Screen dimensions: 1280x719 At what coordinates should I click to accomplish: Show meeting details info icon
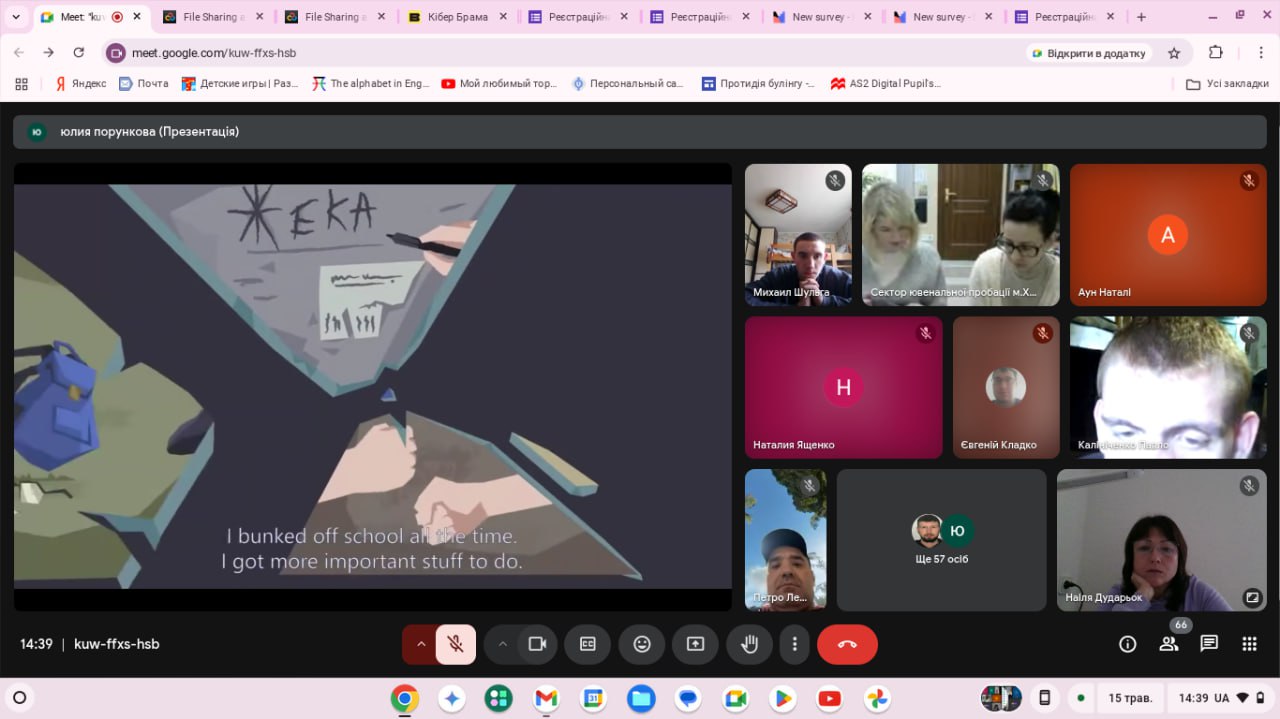(x=1127, y=644)
